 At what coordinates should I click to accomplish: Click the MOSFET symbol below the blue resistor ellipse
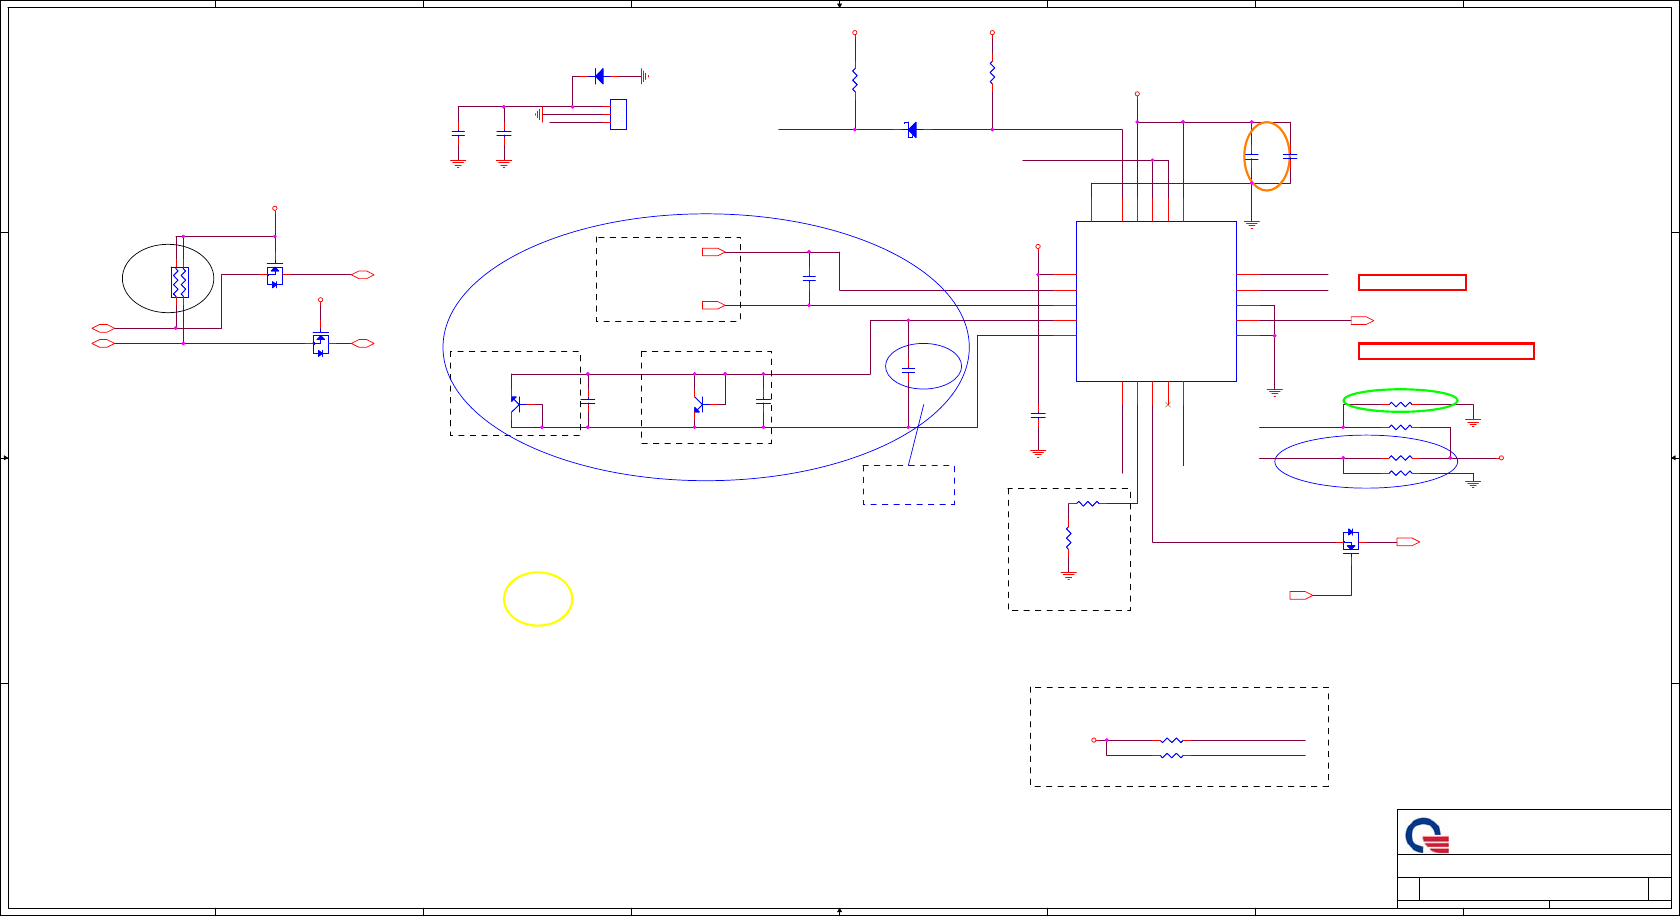(x=1351, y=541)
